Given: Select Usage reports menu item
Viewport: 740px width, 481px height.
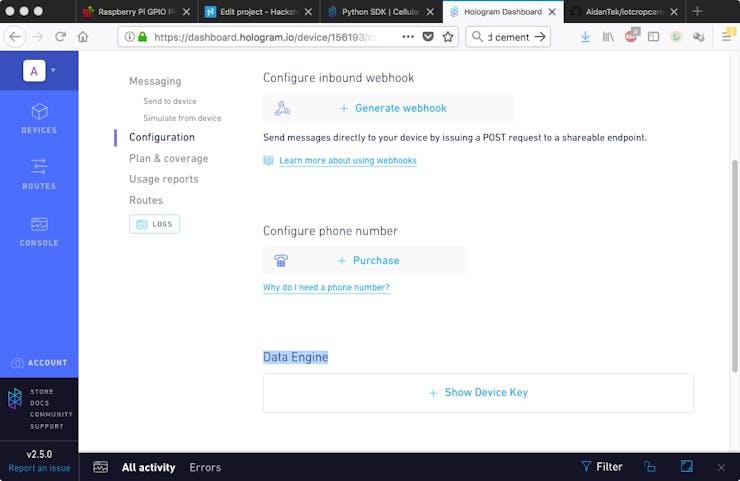Looking at the screenshot, I should coord(164,179).
